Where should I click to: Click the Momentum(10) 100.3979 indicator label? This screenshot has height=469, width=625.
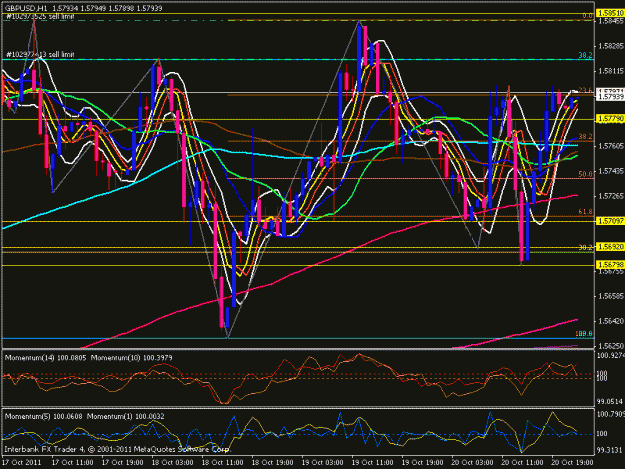tap(132, 358)
